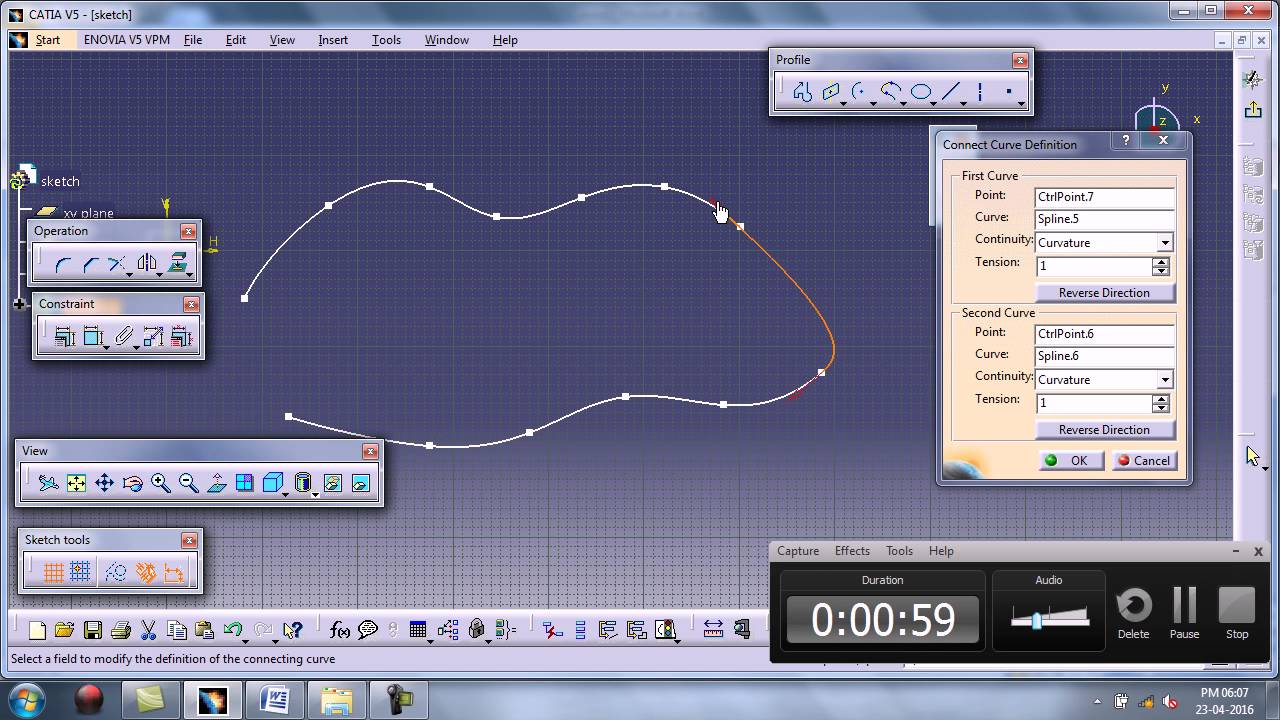Select the Profile polyline tool
This screenshot has width=1280, height=720.
tap(802, 92)
